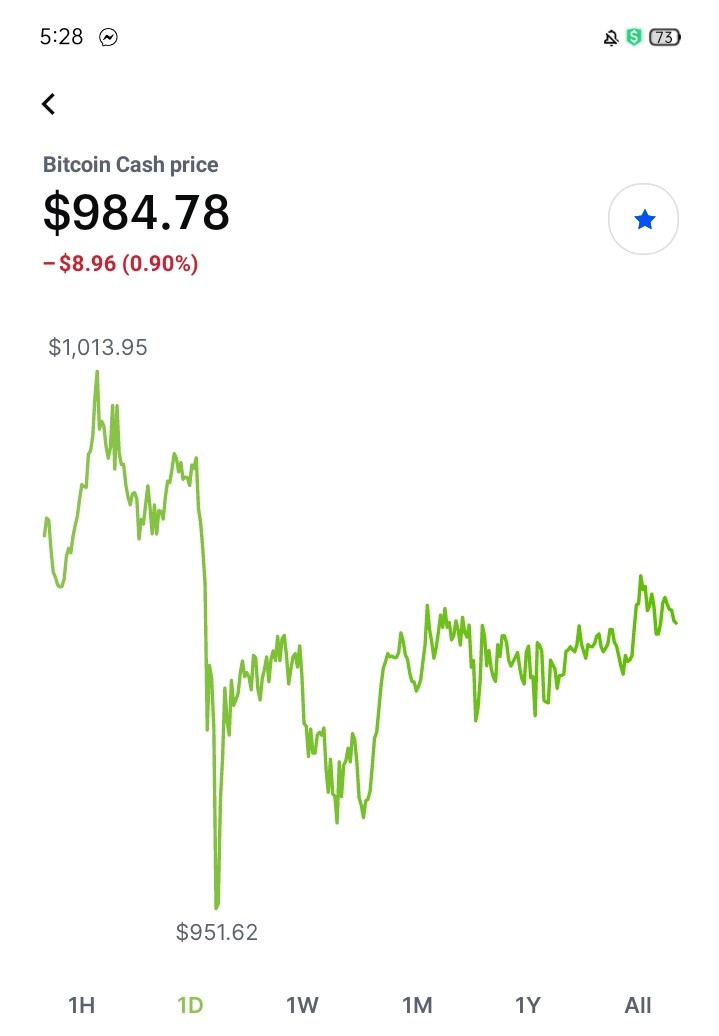This screenshot has width=719, height=1036.
Task: Switch chart to 1M range
Action: 417,1005
